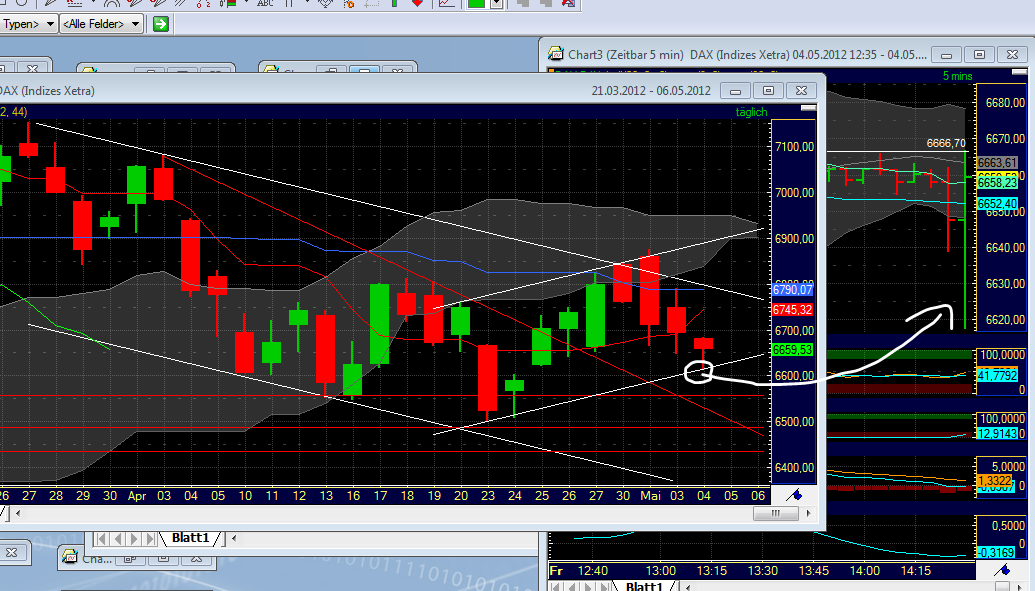Click the daily chart scrollbar thumb

[x=776, y=513]
